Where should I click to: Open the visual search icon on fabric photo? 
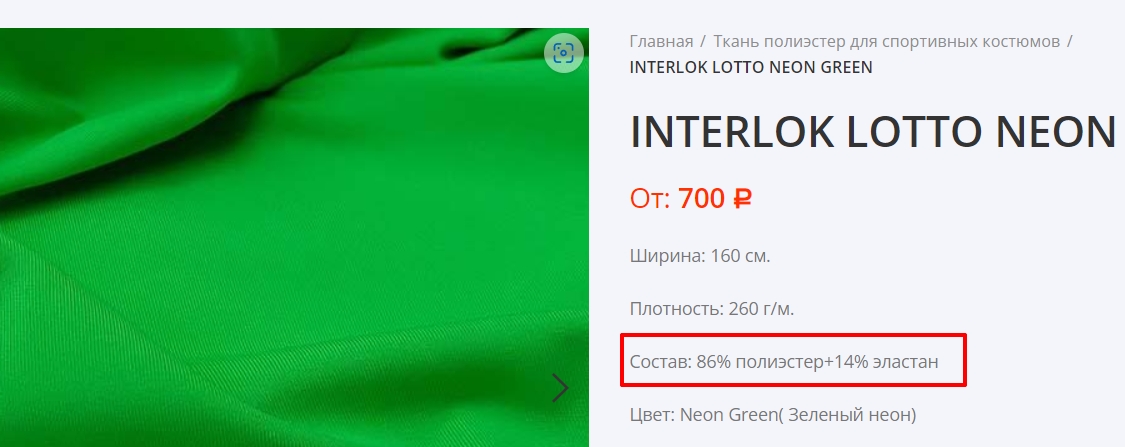click(563, 53)
